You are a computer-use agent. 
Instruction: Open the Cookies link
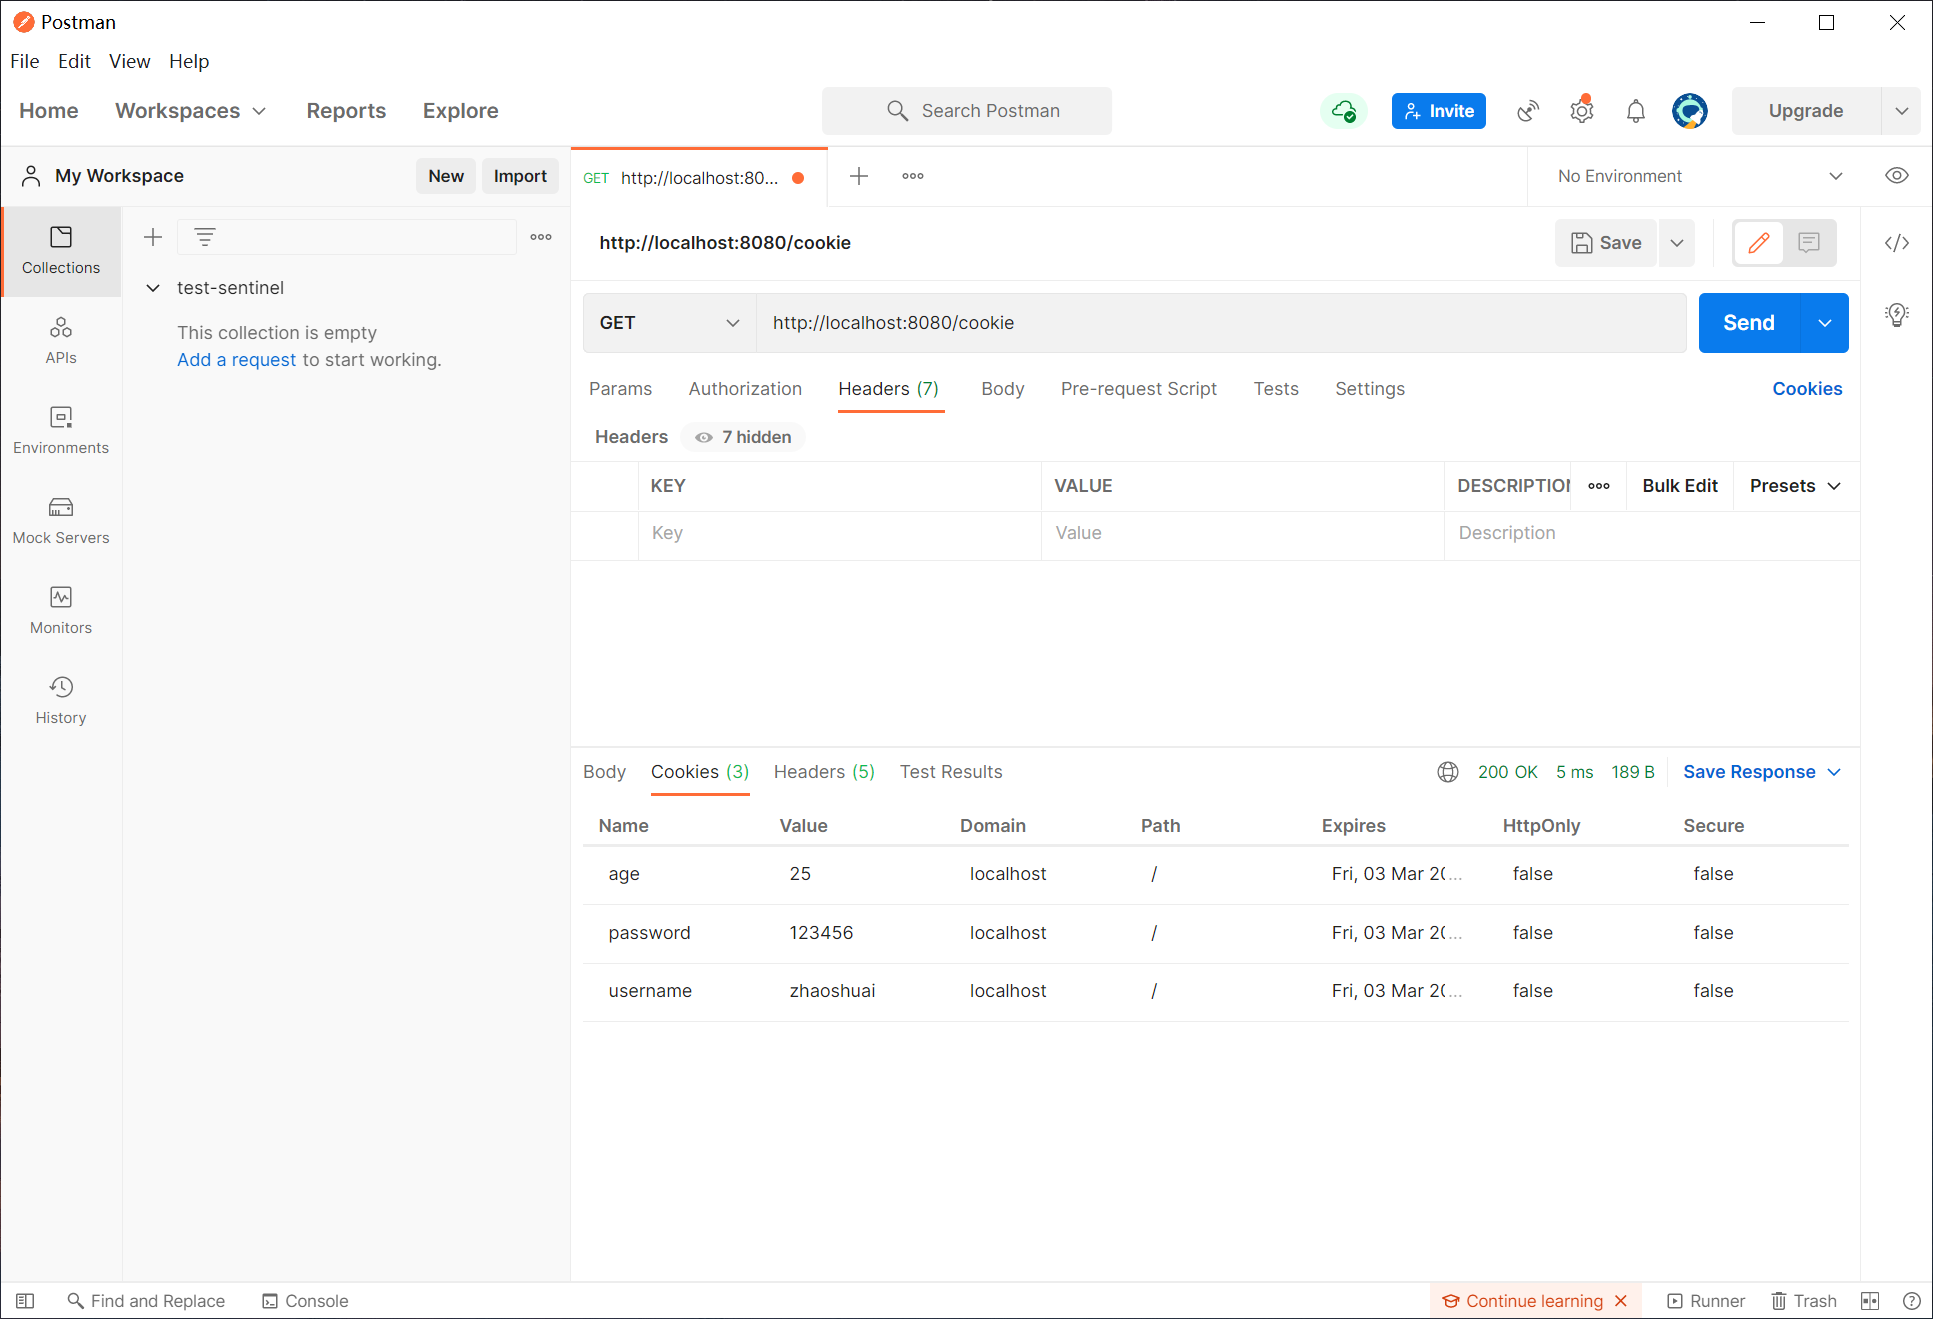tap(1807, 389)
